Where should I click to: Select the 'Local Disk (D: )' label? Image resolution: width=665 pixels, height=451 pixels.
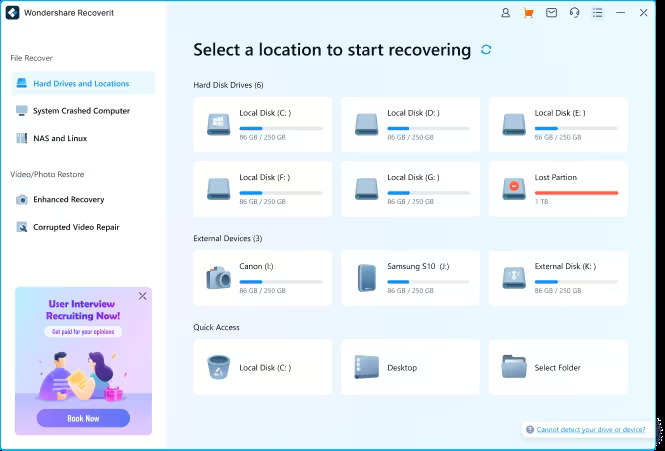[x=413, y=113]
